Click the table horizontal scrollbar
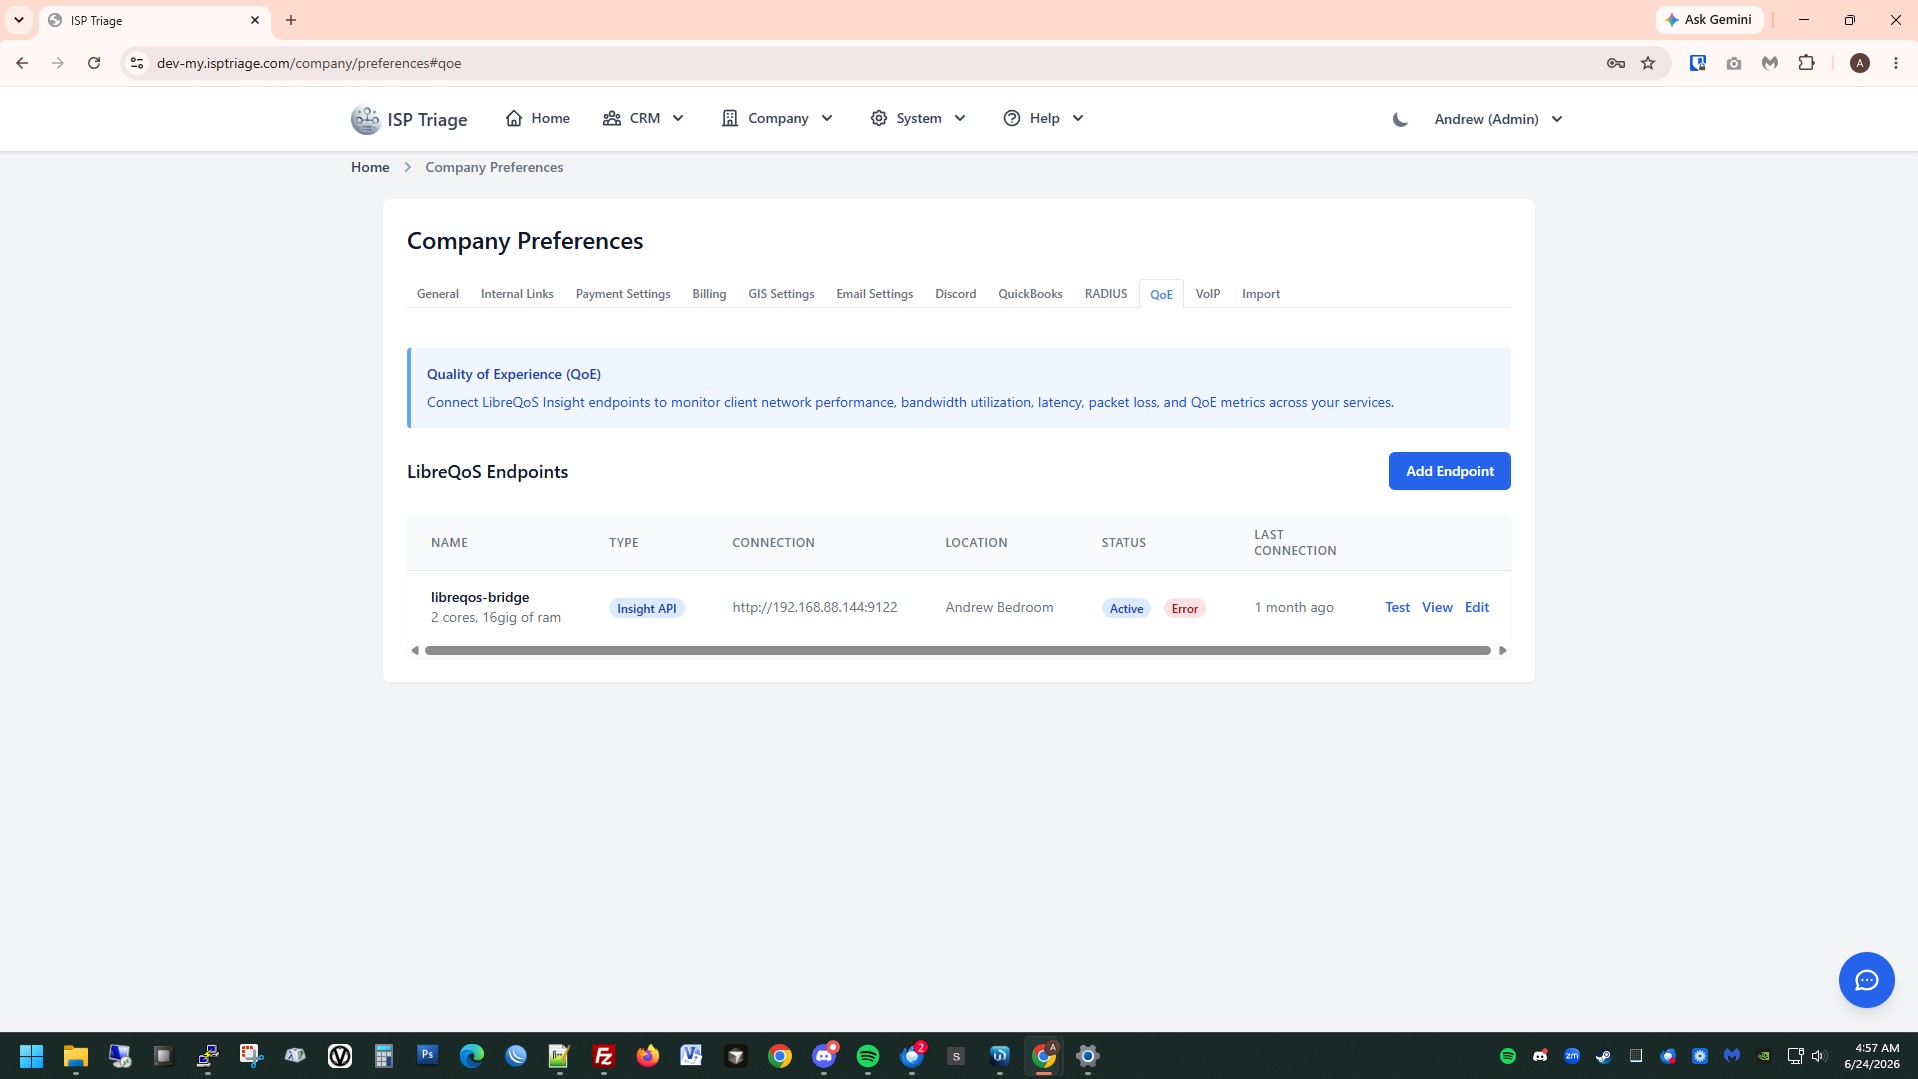This screenshot has width=1918, height=1079. [x=957, y=650]
